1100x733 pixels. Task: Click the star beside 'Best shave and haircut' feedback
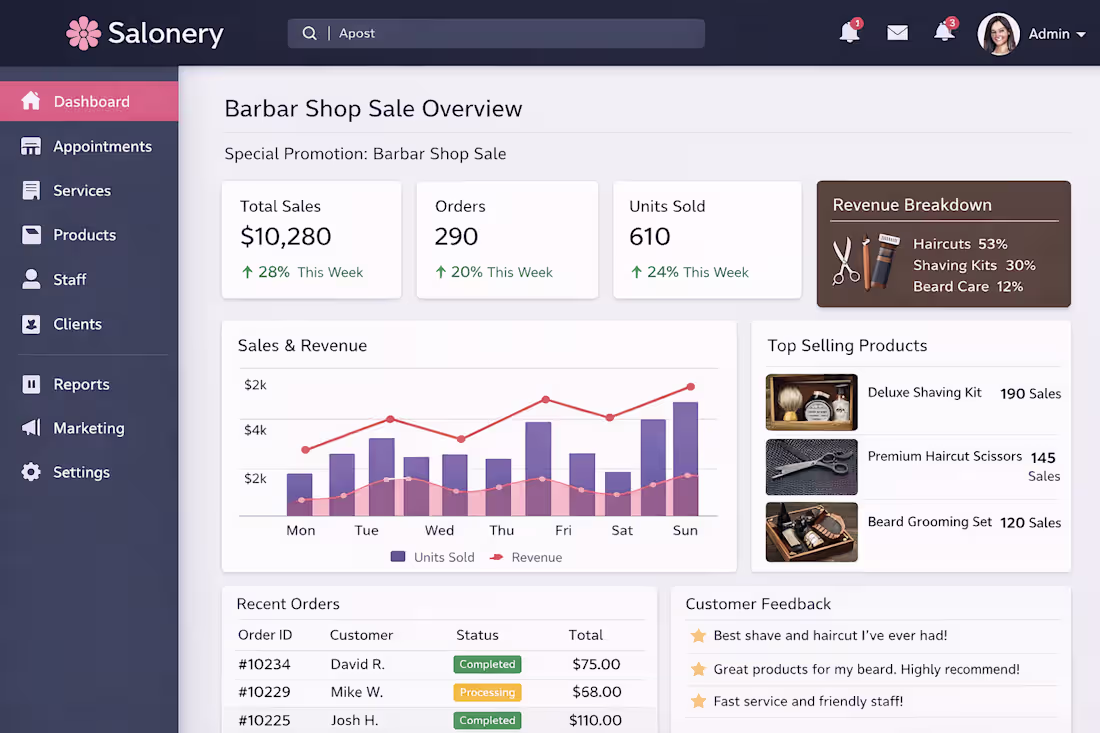tap(698, 636)
